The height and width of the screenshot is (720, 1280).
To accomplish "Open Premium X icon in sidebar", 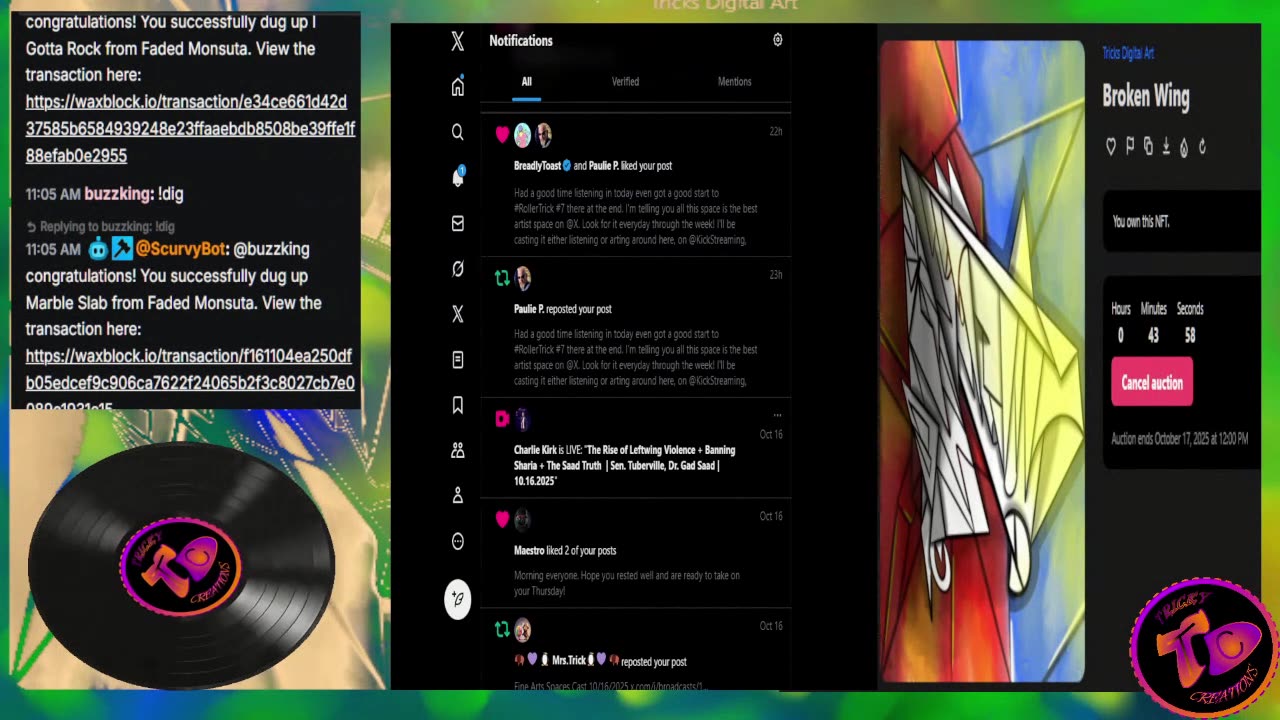I will pos(457,314).
